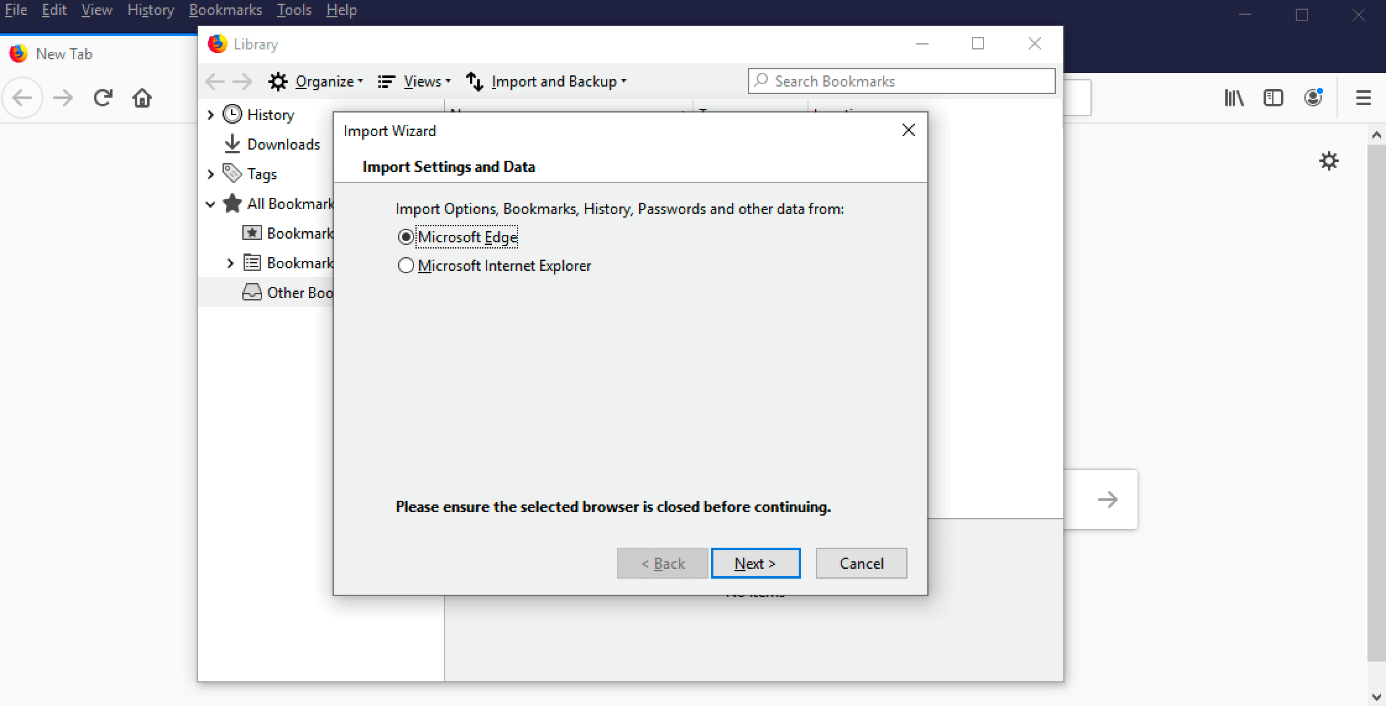Image resolution: width=1386 pixels, height=706 pixels.
Task: Toggle the sidebar icon in Firefox toolbar
Action: [x=1273, y=97]
